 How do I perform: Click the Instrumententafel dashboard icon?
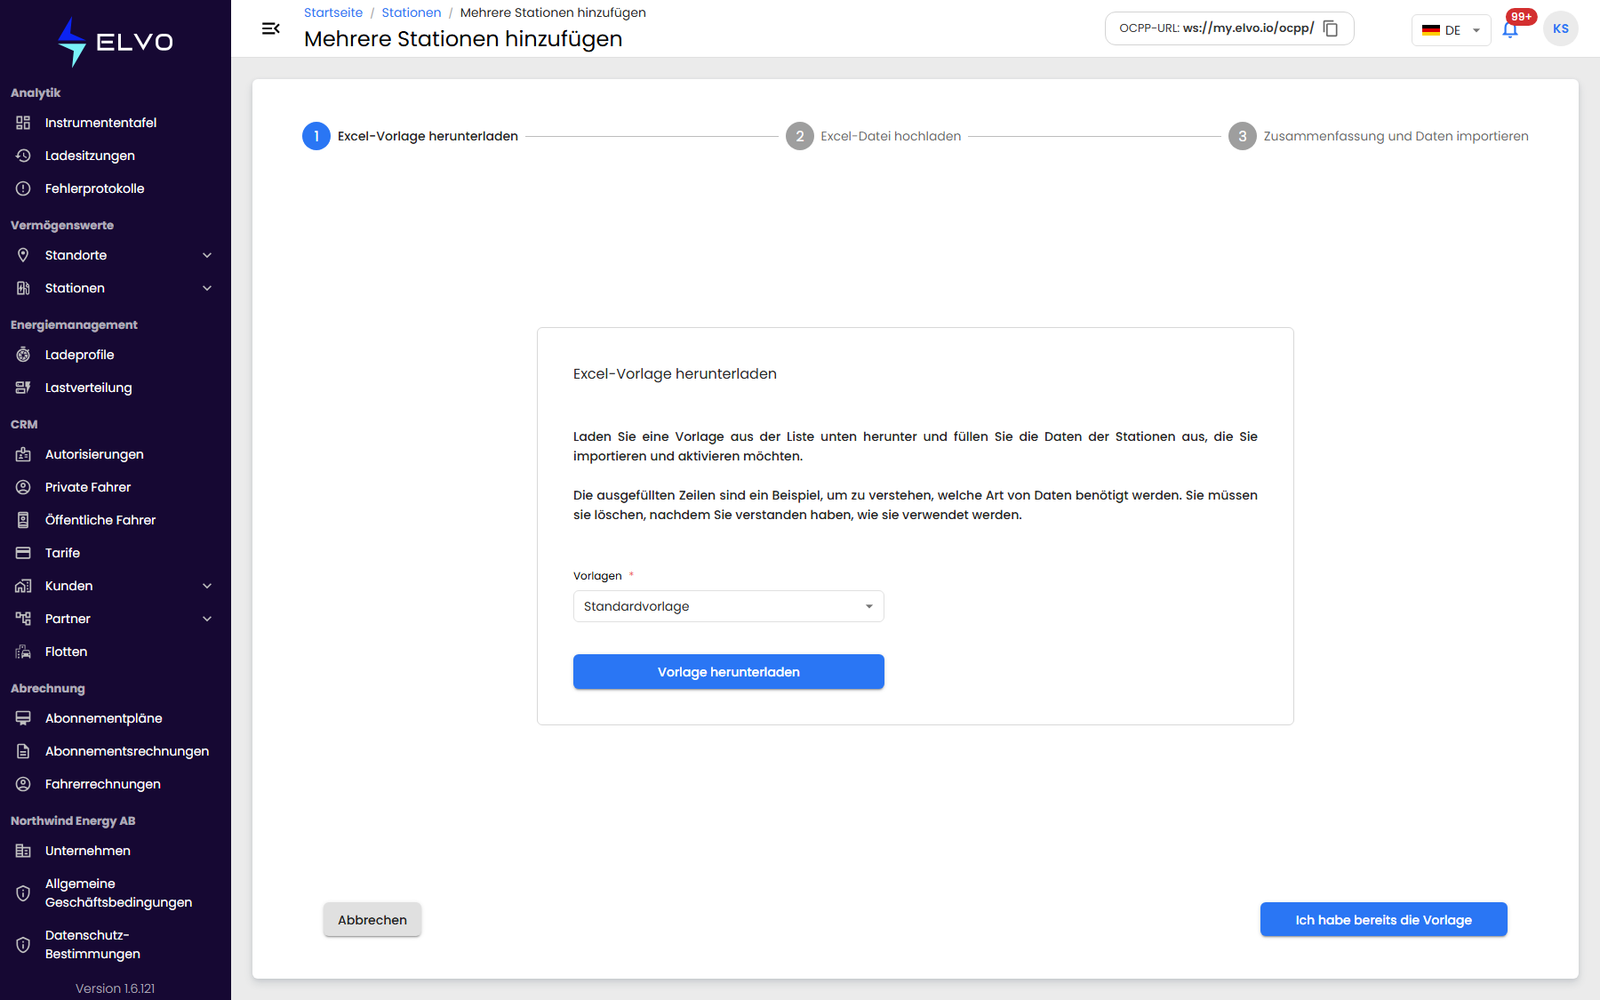(23, 123)
